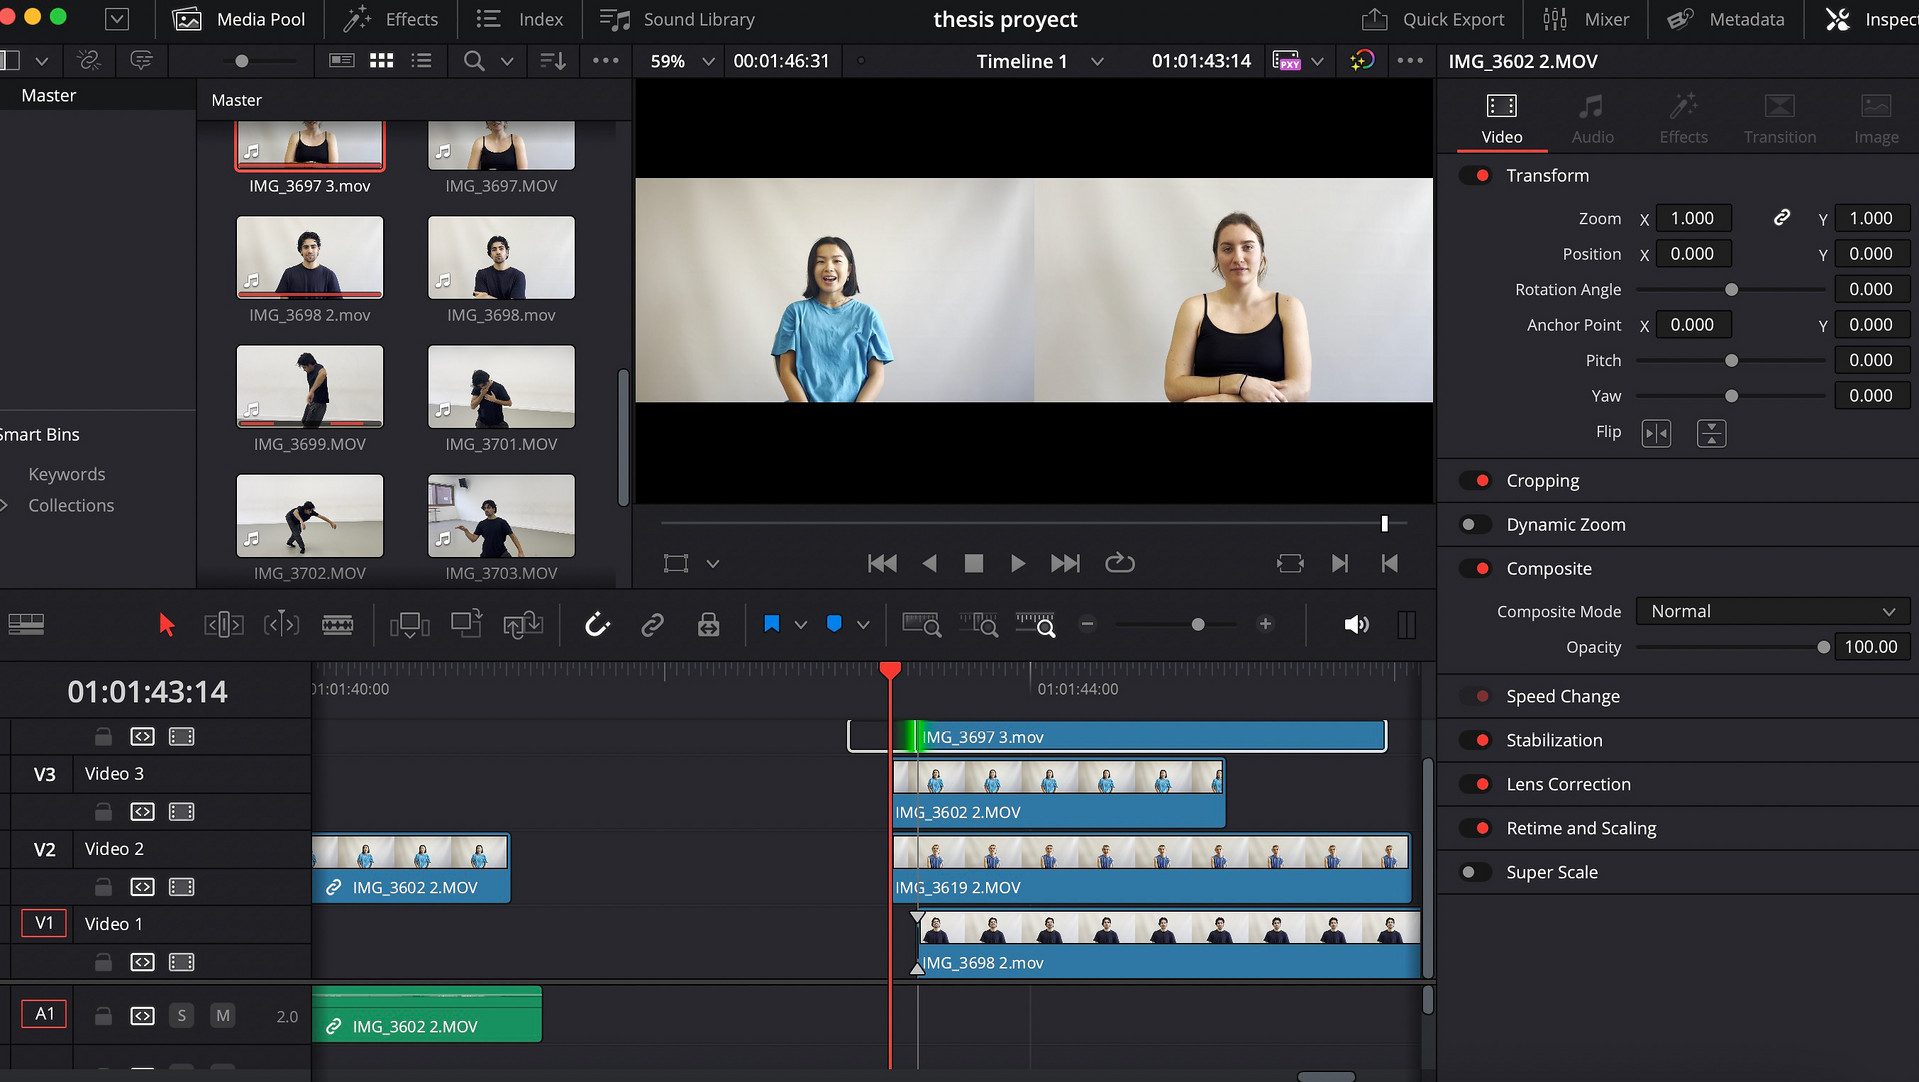Click the linked selection chain icon
The width and height of the screenshot is (1919, 1082).
pos(652,625)
